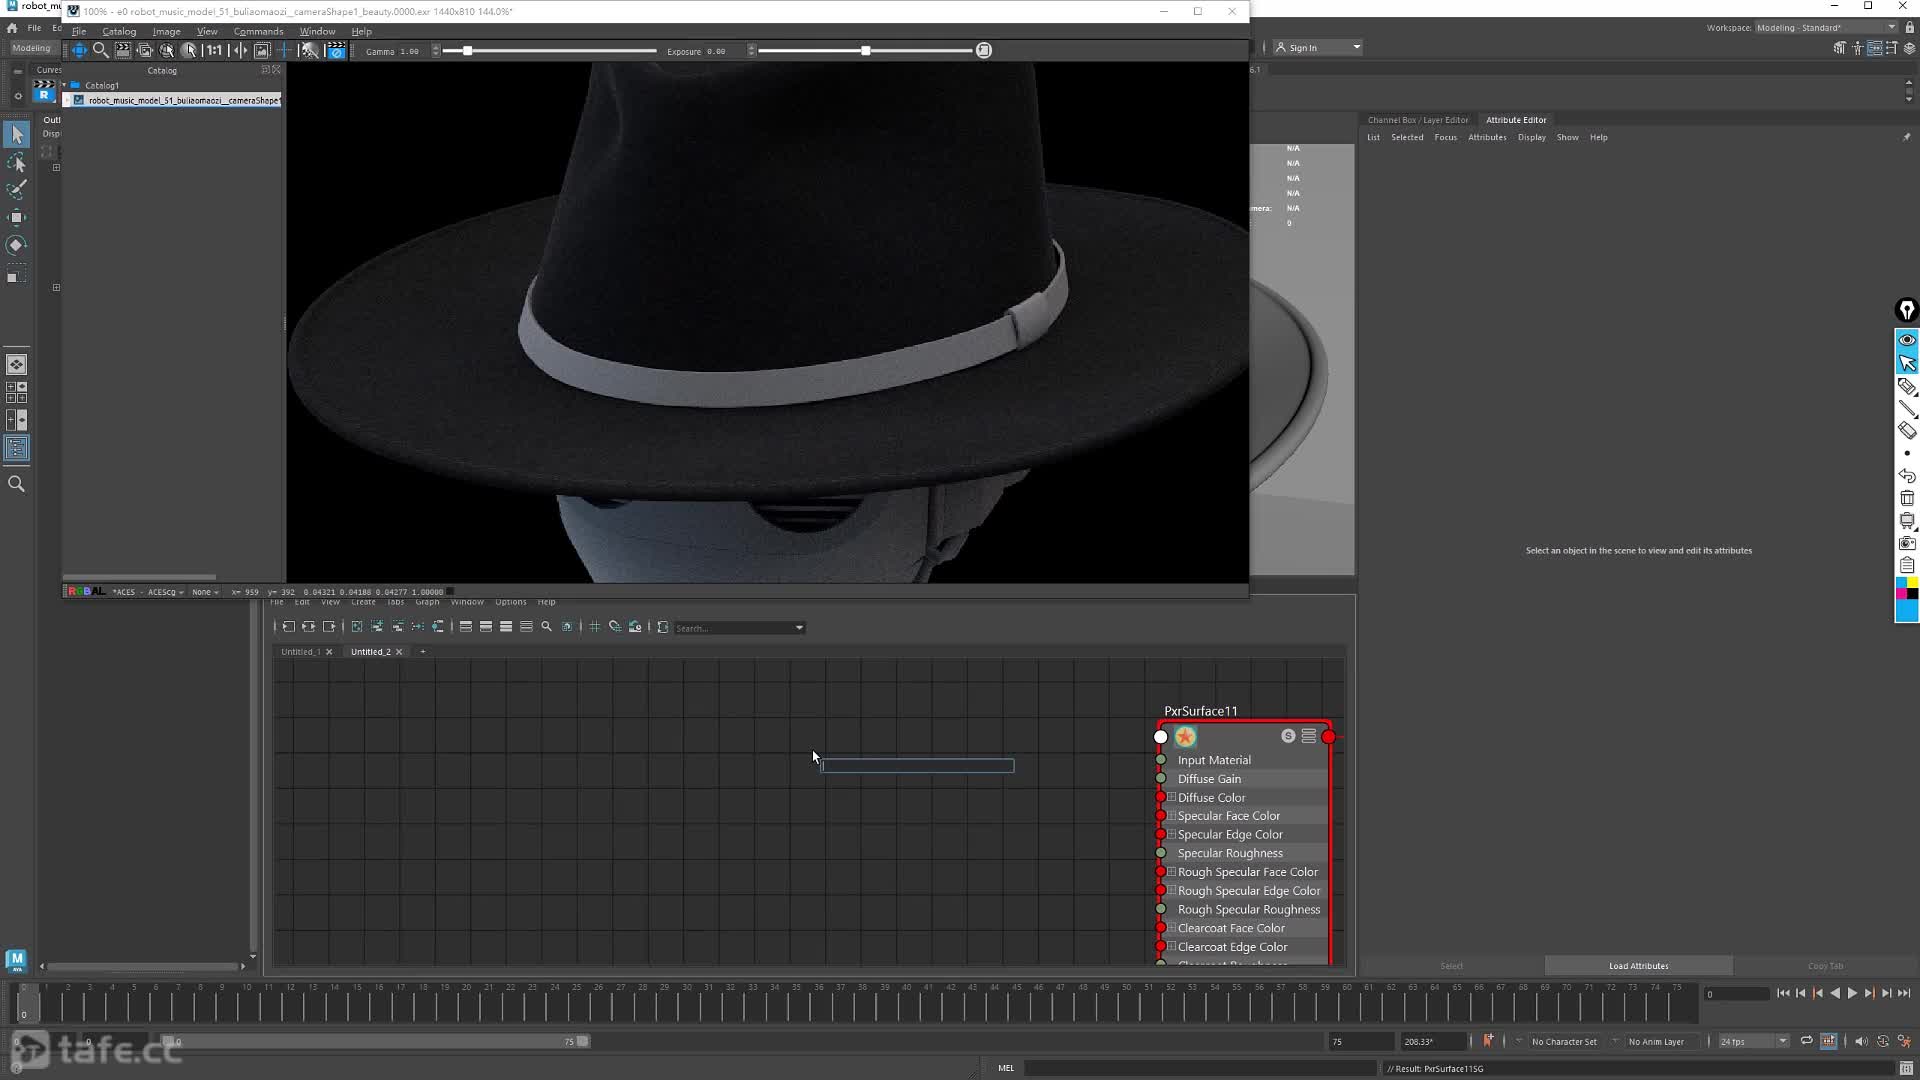Screen dimensions: 1920x1080
Task: Switch to the Untitled_1 Hypershade tab
Action: coord(300,651)
